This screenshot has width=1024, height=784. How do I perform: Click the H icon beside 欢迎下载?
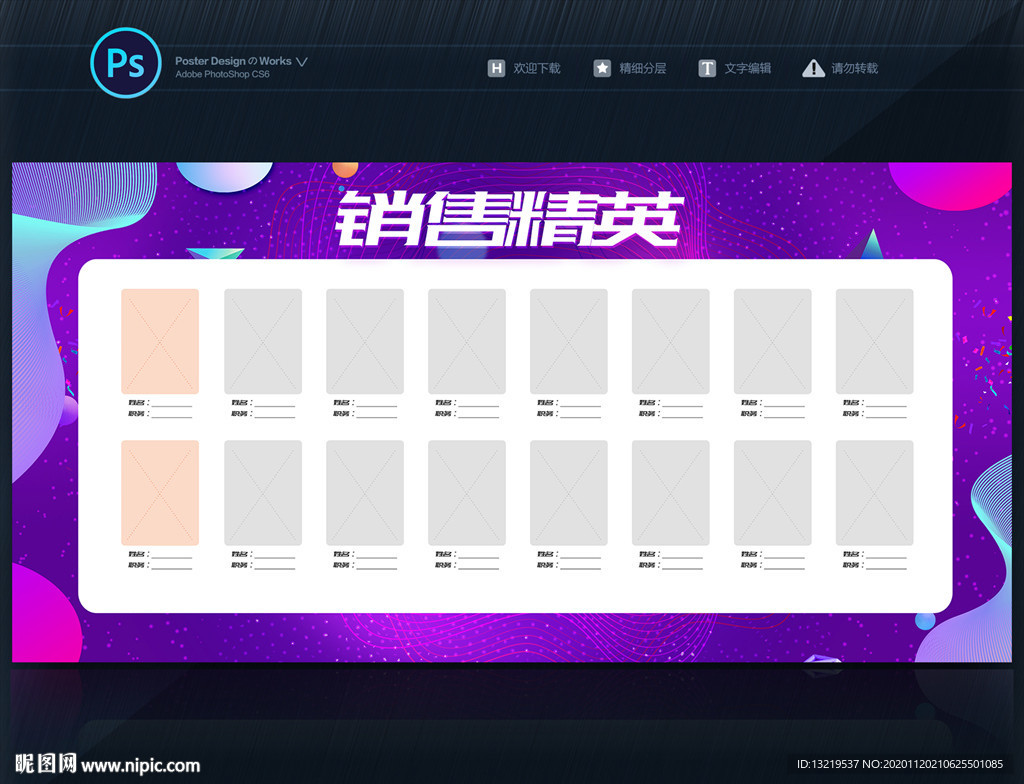(x=496, y=68)
